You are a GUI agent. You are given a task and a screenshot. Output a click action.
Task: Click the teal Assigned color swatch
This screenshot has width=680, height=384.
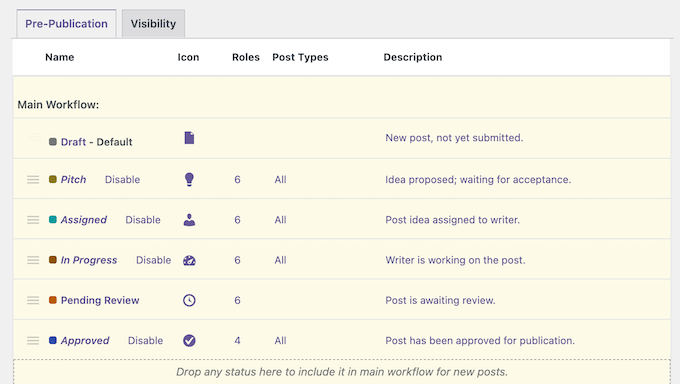[x=53, y=220]
